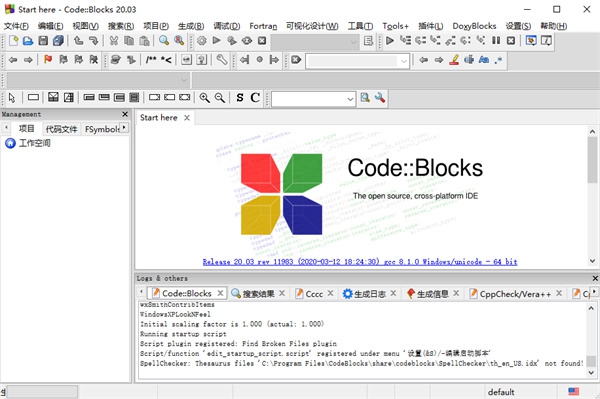The width and height of the screenshot is (600, 399).
Task: Click the Rebuild icon
Action: [247, 41]
